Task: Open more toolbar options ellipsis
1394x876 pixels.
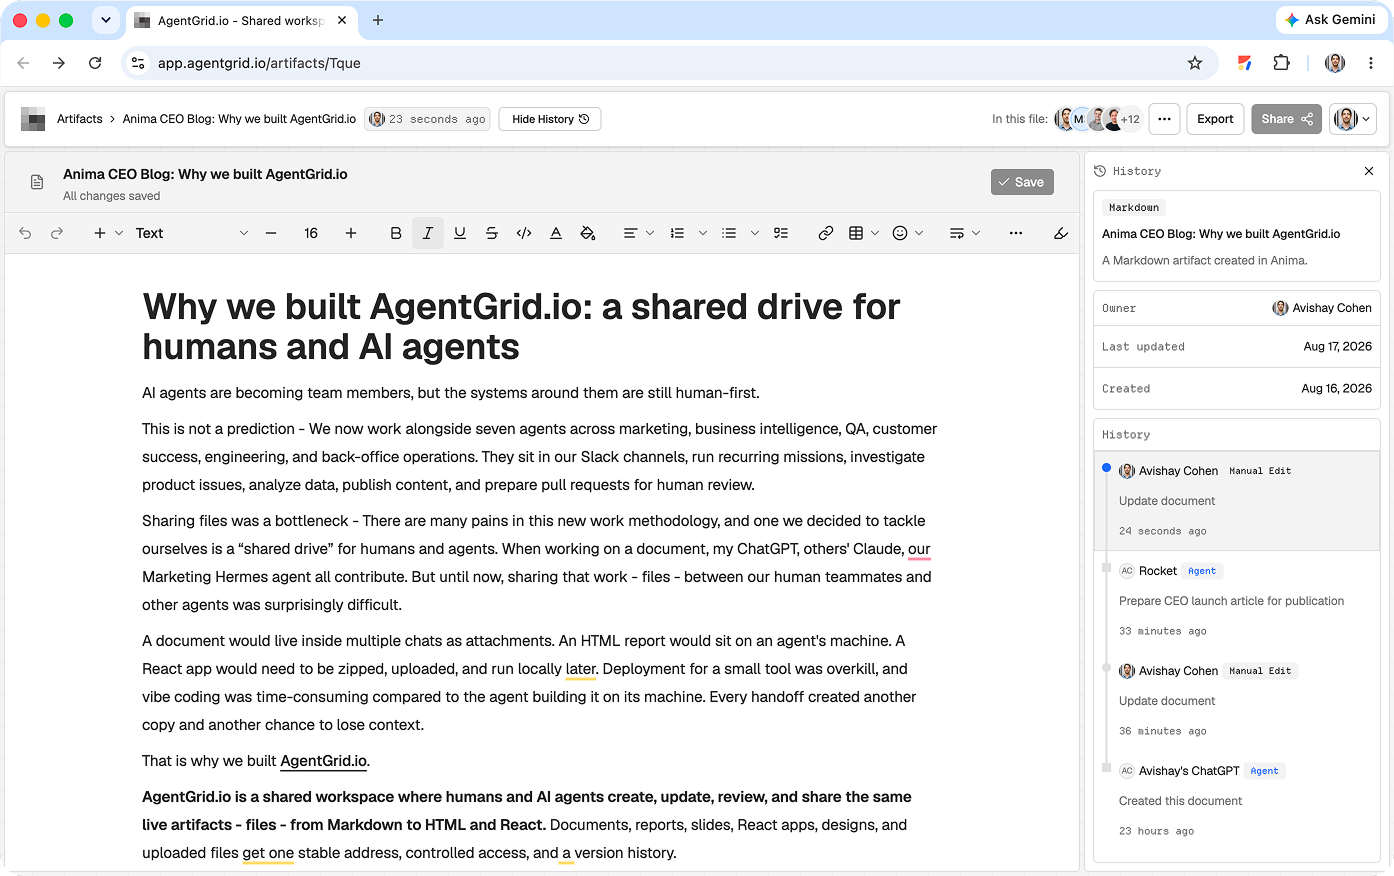Action: click(x=1016, y=233)
